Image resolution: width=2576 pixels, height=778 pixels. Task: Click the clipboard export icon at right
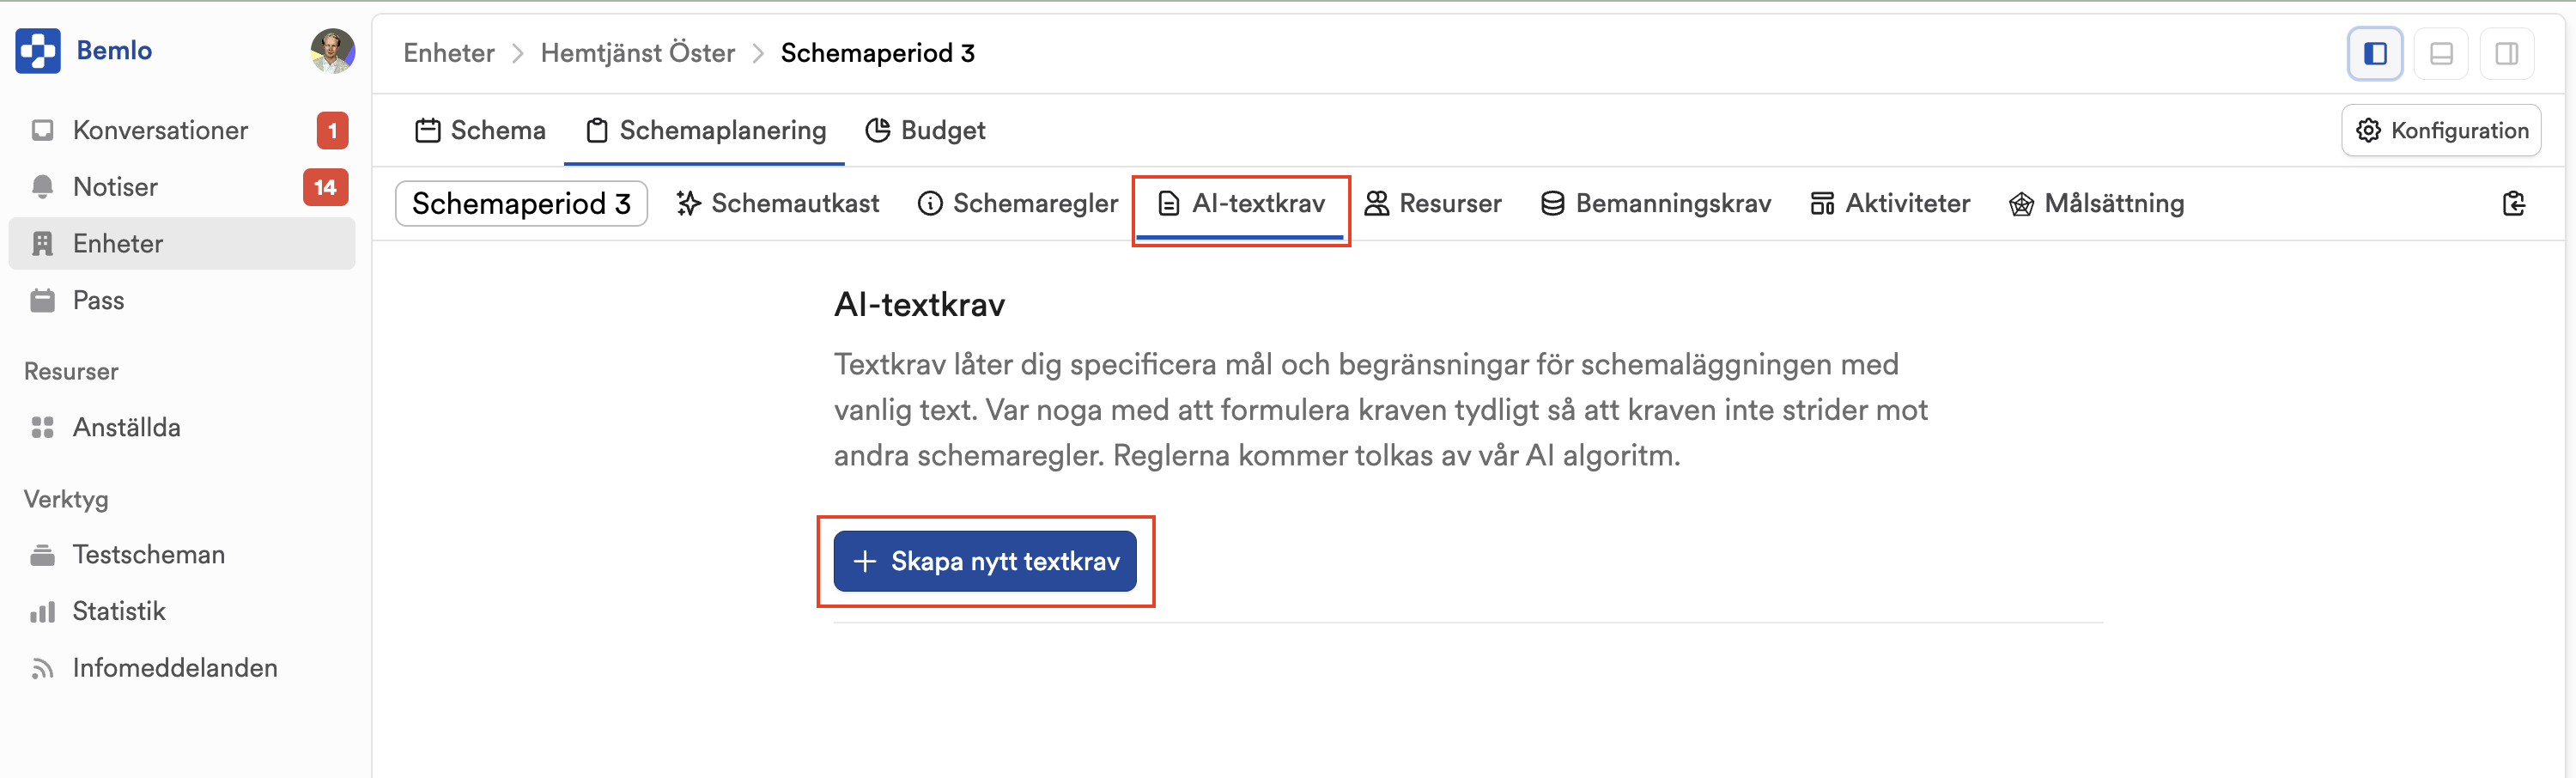tap(2514, 204)
